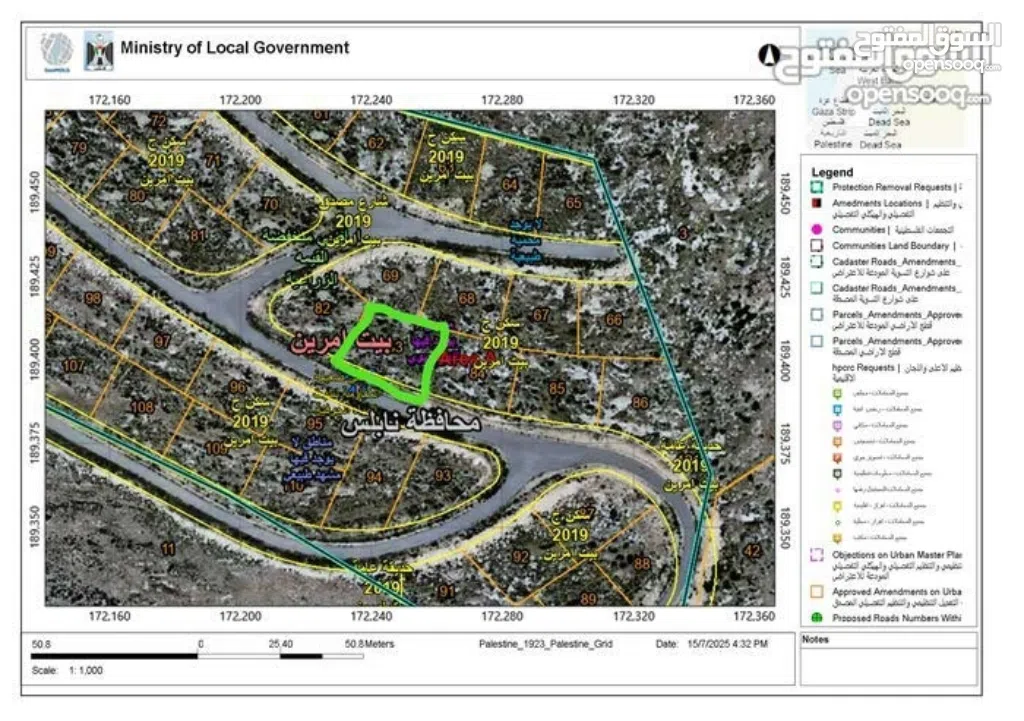Click the Approved Amendments orange square symbol
Screen dimensions: 1024x721
click(x=817, y=591)
